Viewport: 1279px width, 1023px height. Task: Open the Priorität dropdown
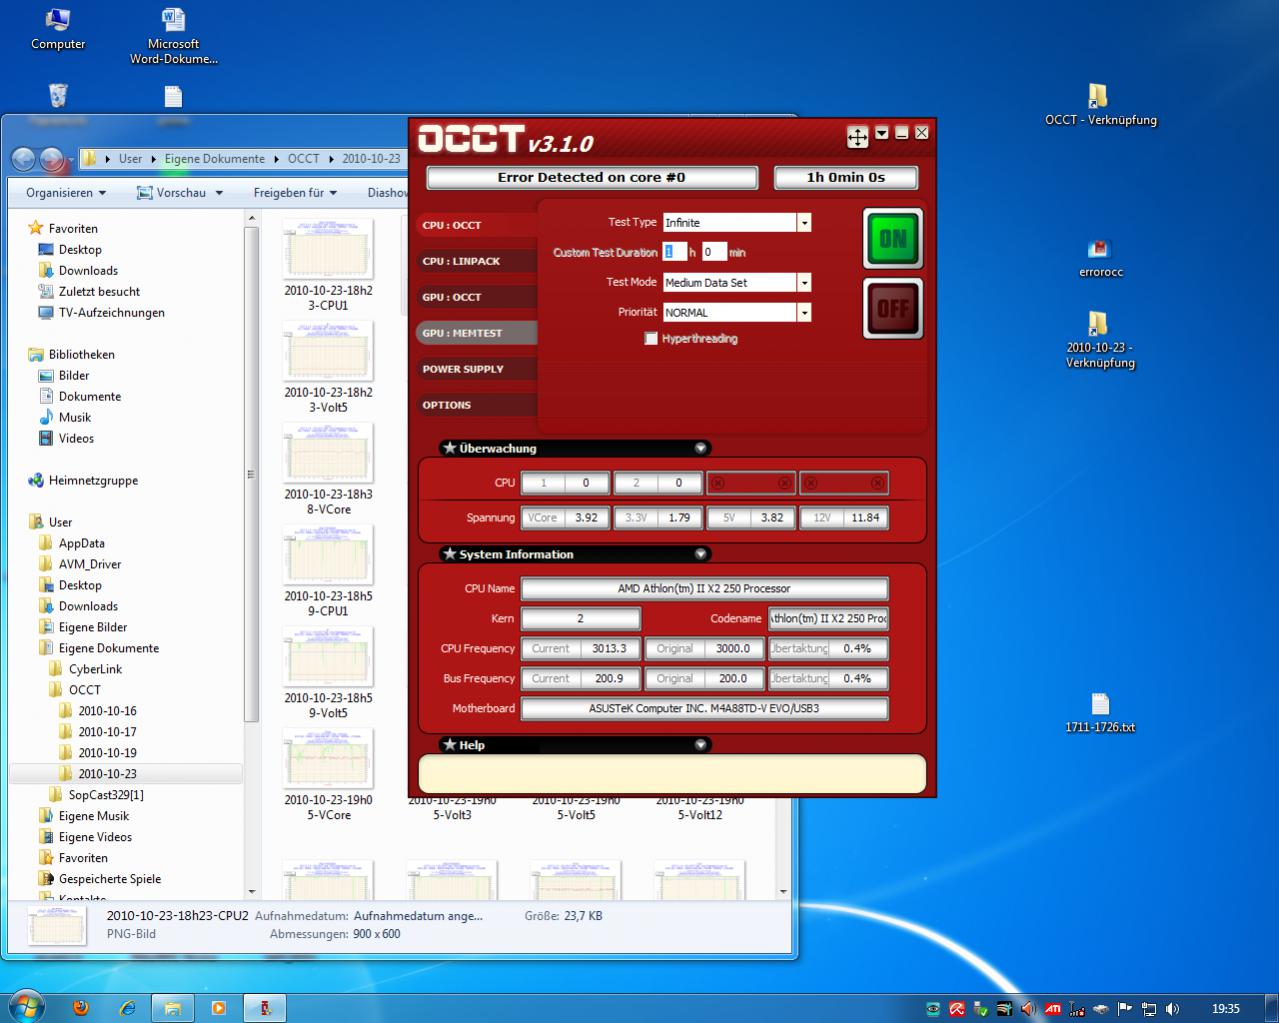pyautogui.click(x=804, y=313)
